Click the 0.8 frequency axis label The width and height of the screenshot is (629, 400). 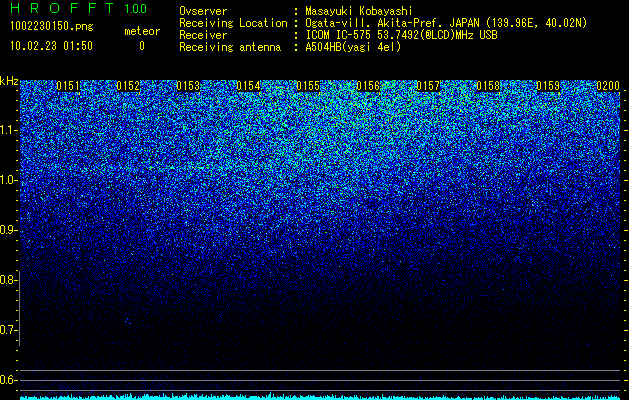[9, 280]
